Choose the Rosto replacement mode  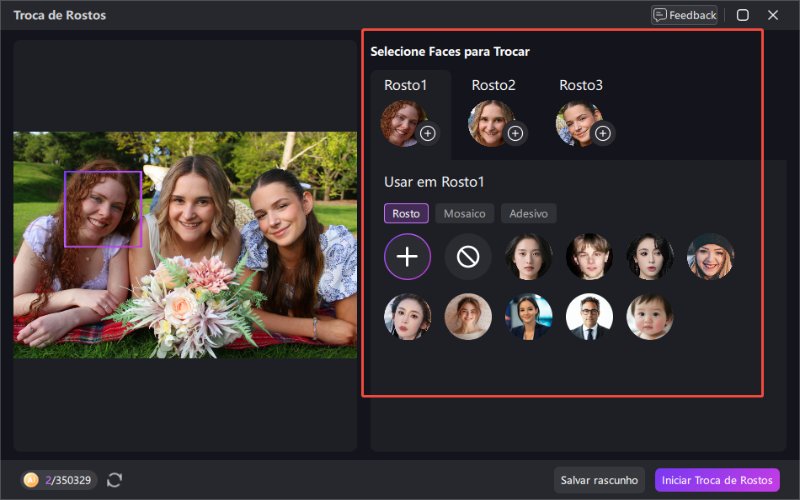click(x=406, y=213)
